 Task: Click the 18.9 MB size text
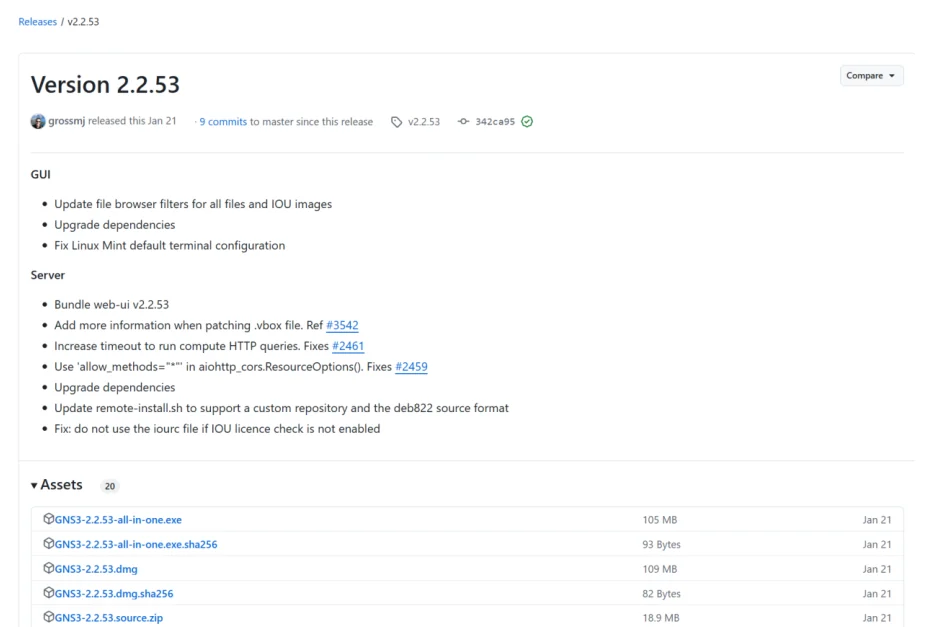(x=661, y=618)
